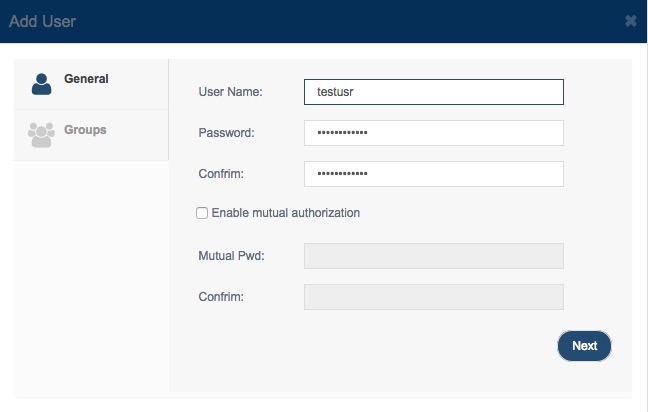Switch to the Groups tab
Viewport: 648px width, 412px height.
91,135
